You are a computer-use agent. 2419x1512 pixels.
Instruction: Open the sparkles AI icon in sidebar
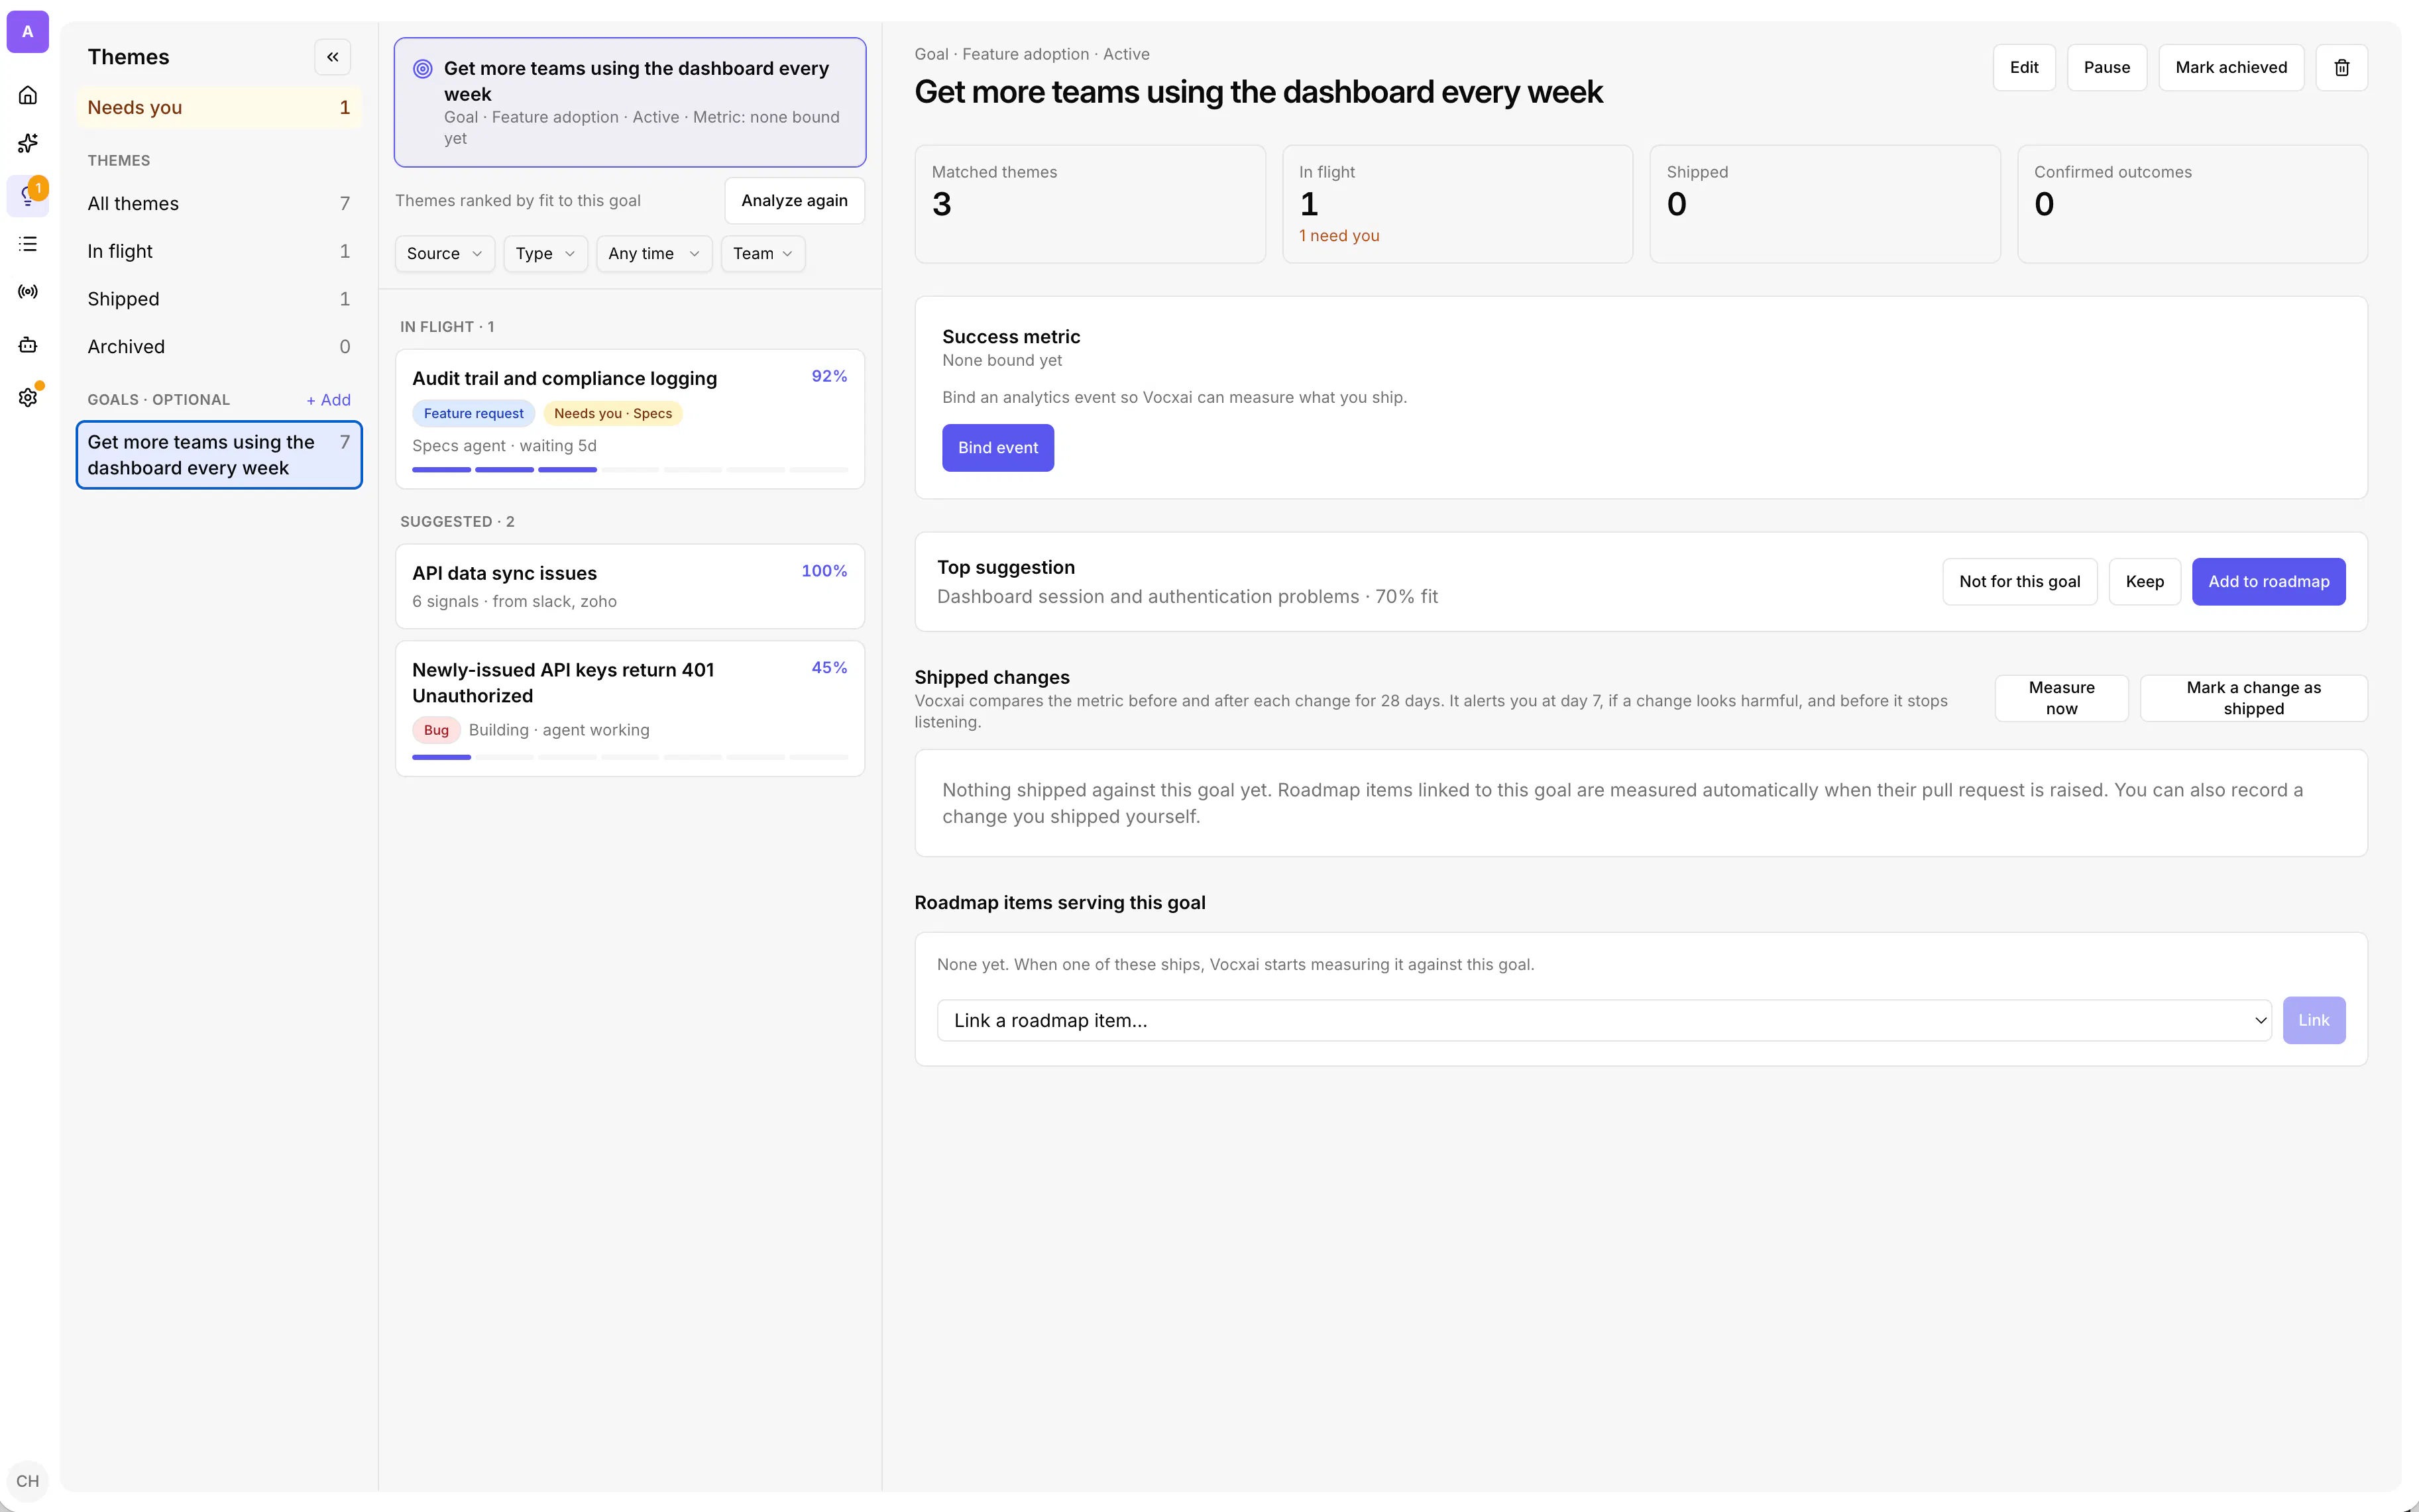28,143
